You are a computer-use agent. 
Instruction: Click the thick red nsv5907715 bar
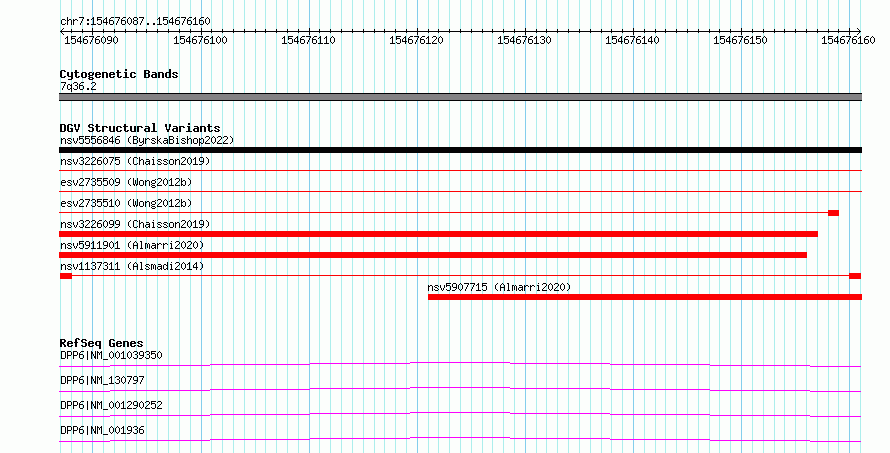(x=645, y=297)
